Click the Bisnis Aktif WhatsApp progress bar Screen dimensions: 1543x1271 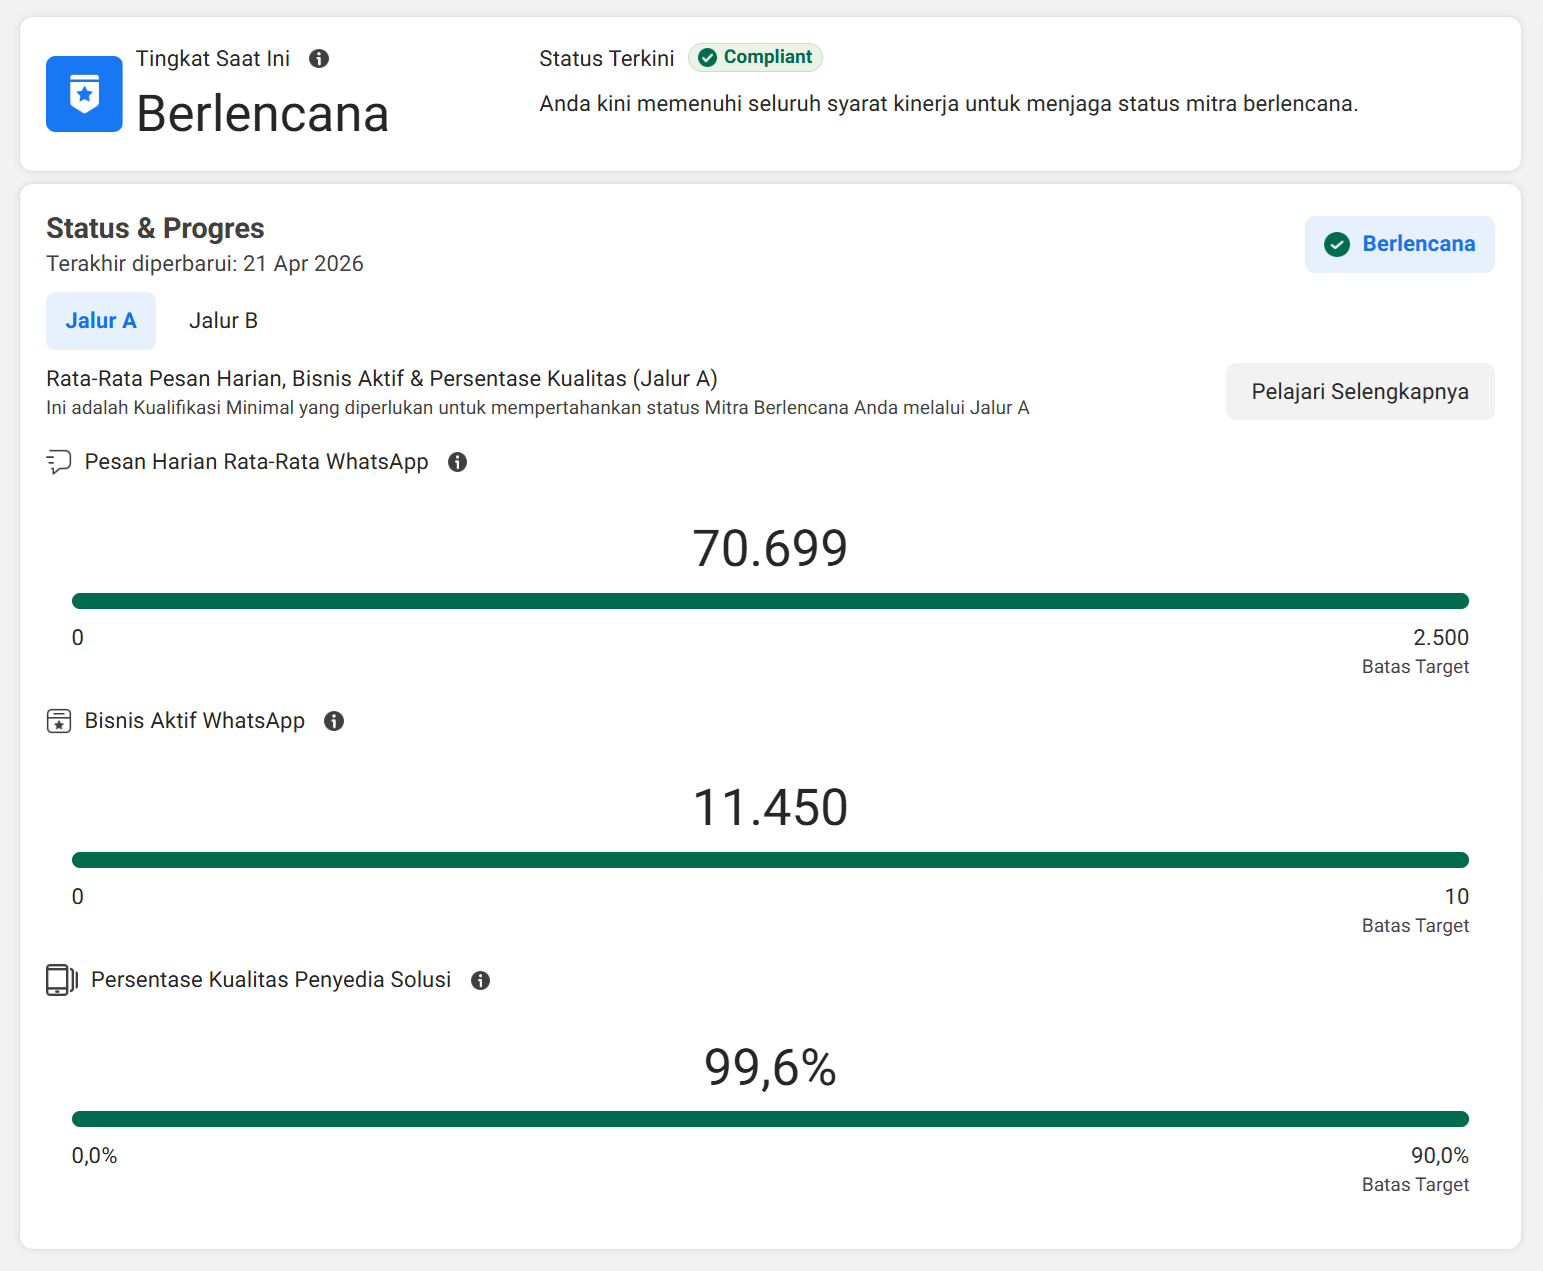pos(770,858)
